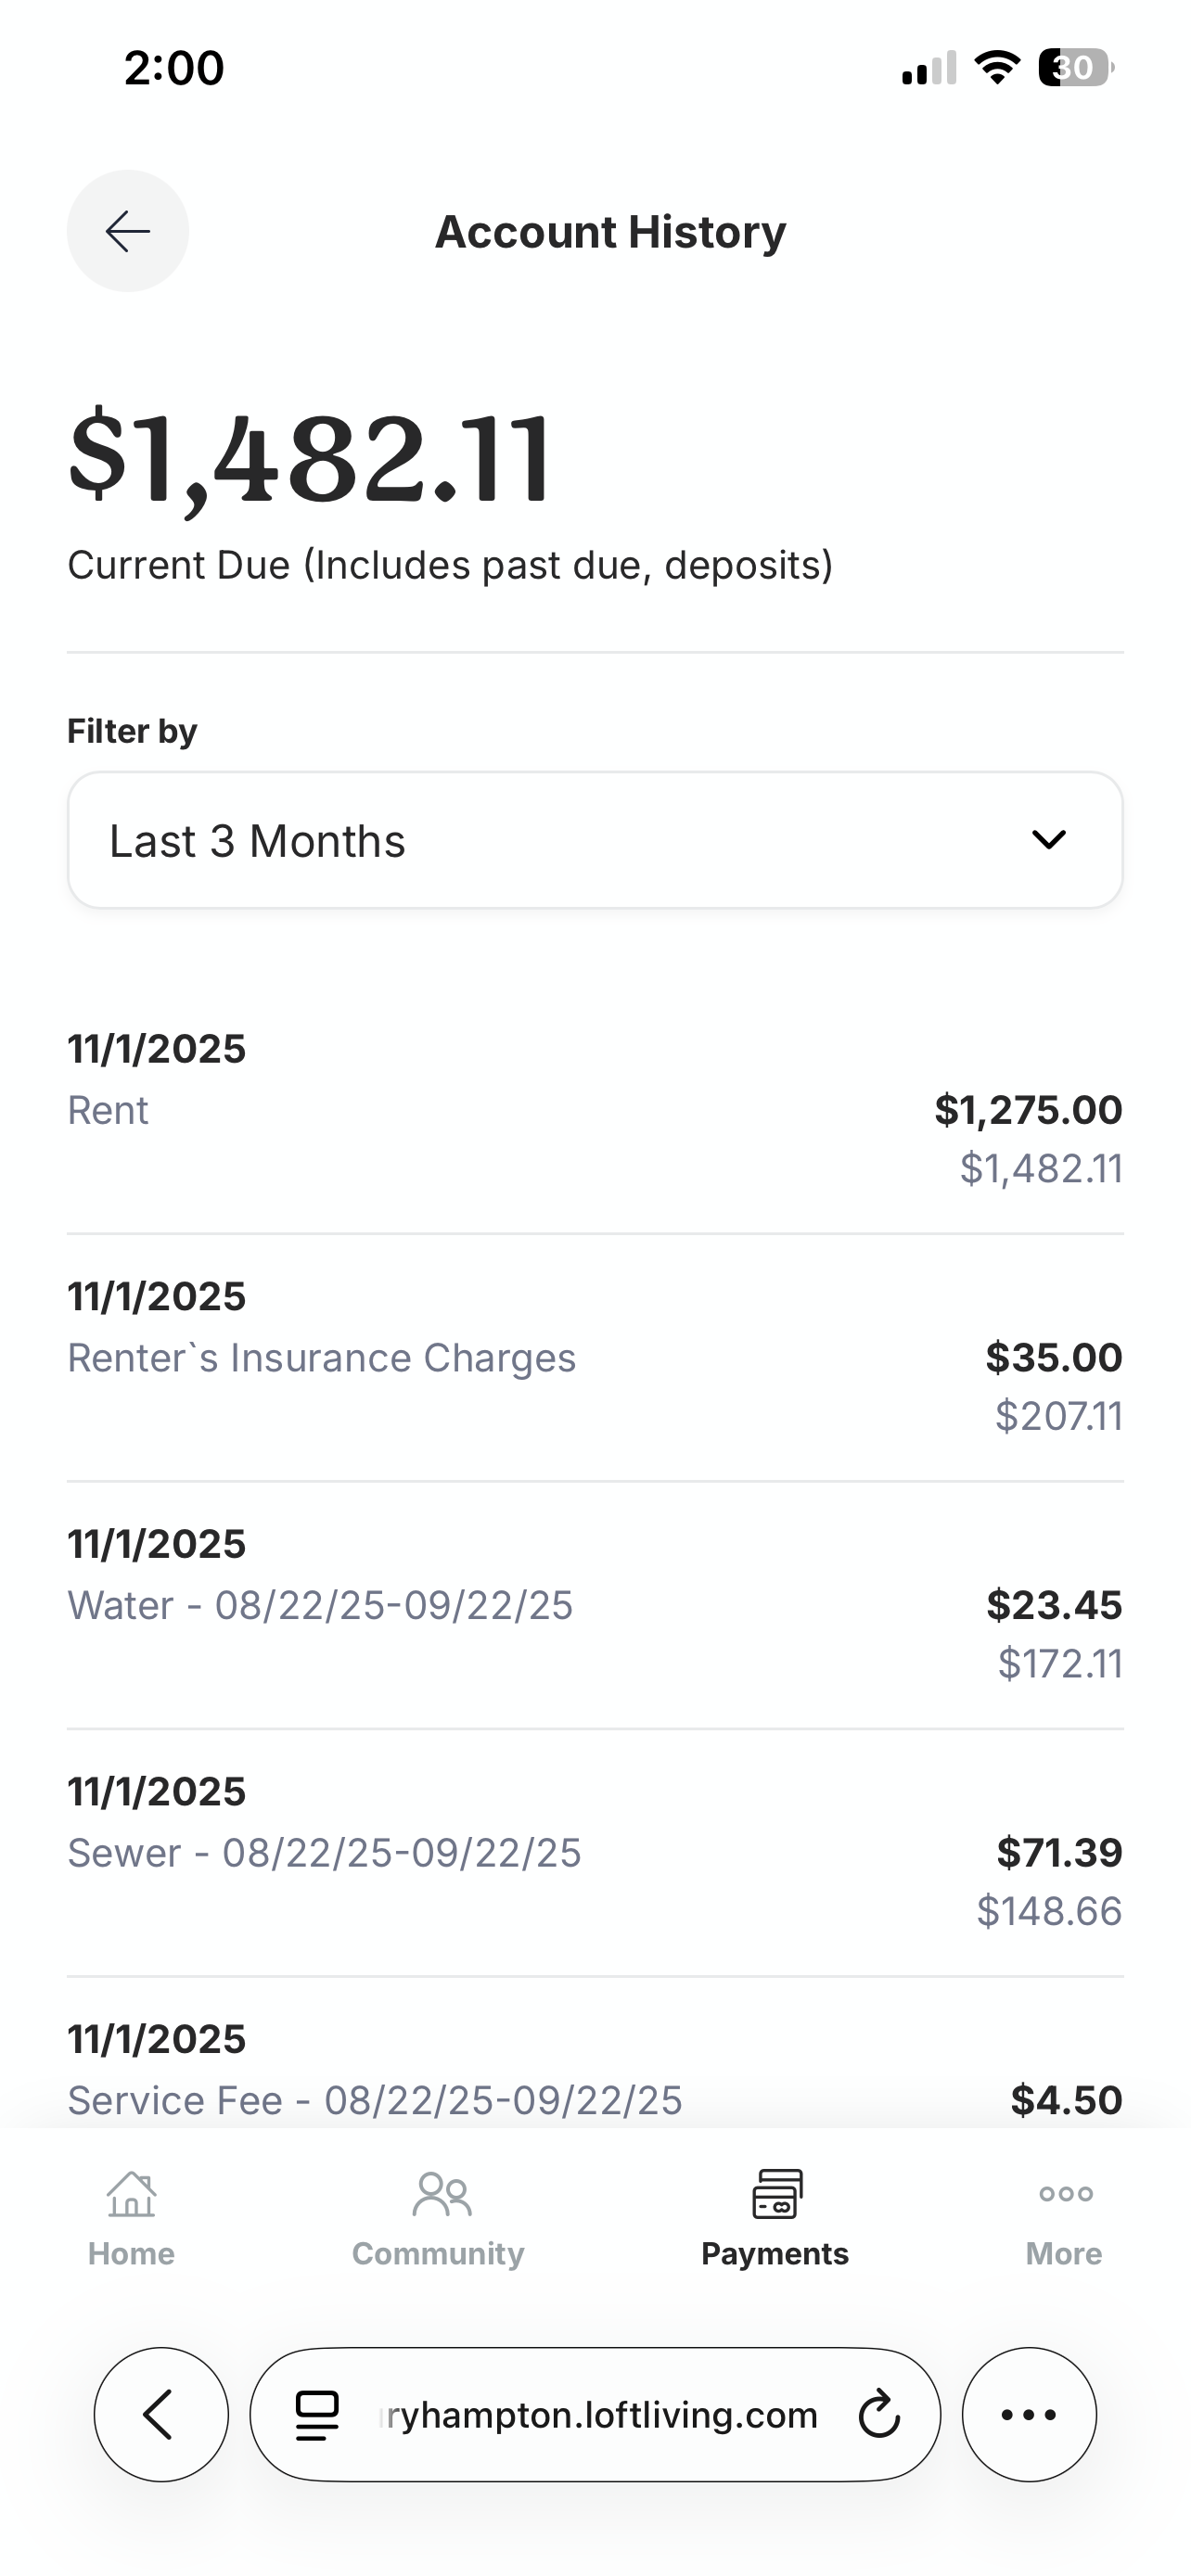1191x2576 pixels.
Task: Select the Payments card icon
Action: click(x=777, y=2194)
